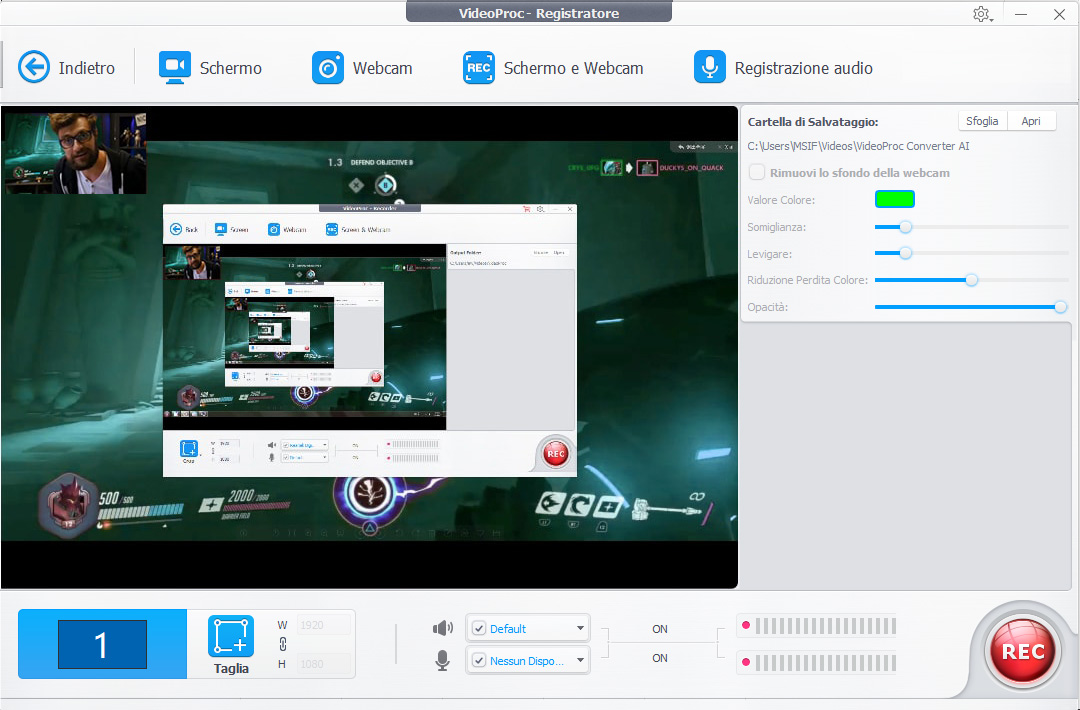This screenshot has width=1080, height=710.
Task: Click the Taglia crop area icon
Action: pyautogui.click(x=231, y=637)
